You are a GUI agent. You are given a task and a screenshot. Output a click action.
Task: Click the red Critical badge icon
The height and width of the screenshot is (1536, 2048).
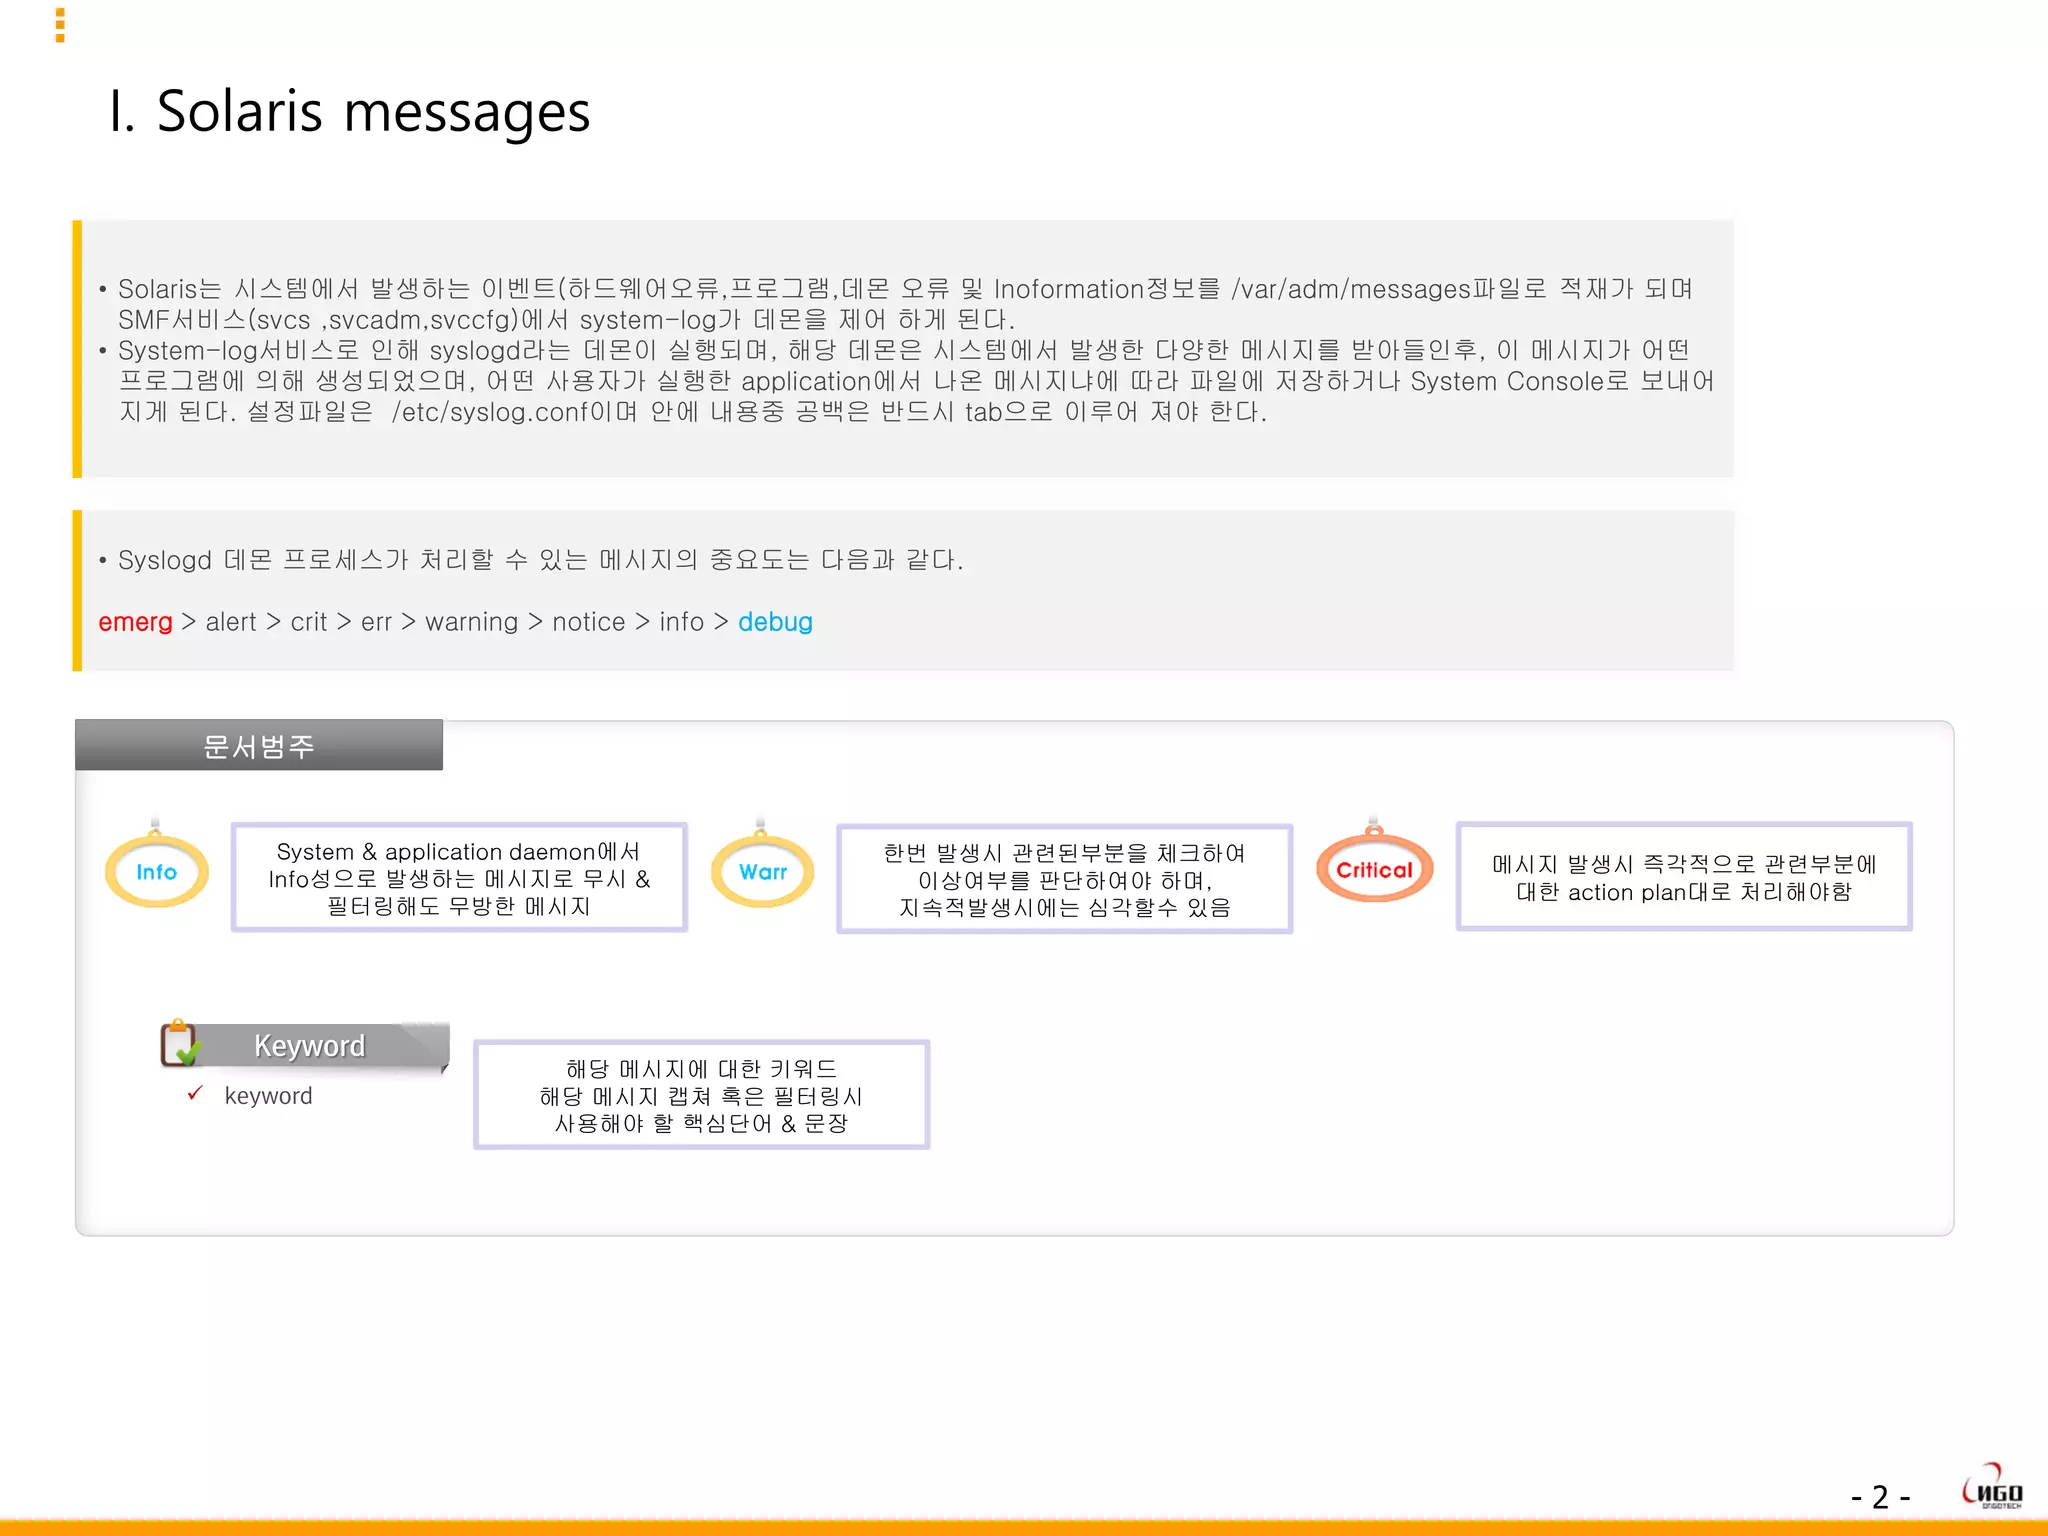pos(1374,869)
